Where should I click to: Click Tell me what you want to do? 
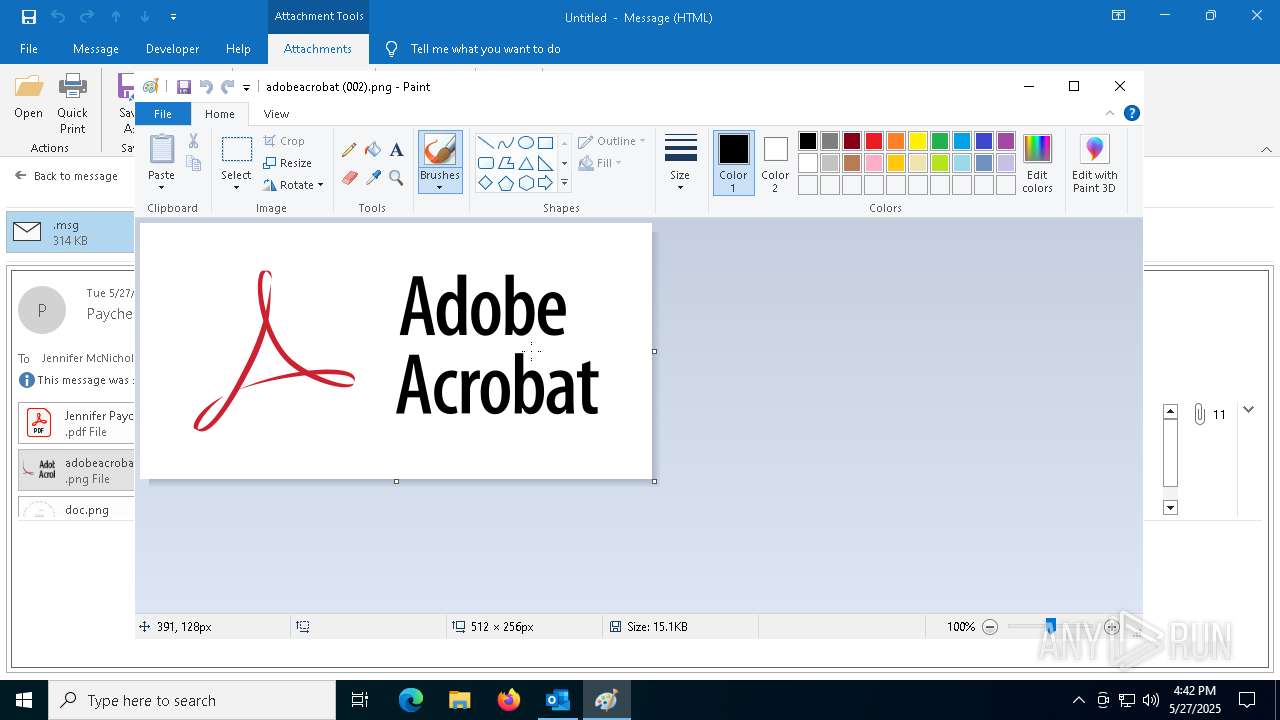(485, 49)
